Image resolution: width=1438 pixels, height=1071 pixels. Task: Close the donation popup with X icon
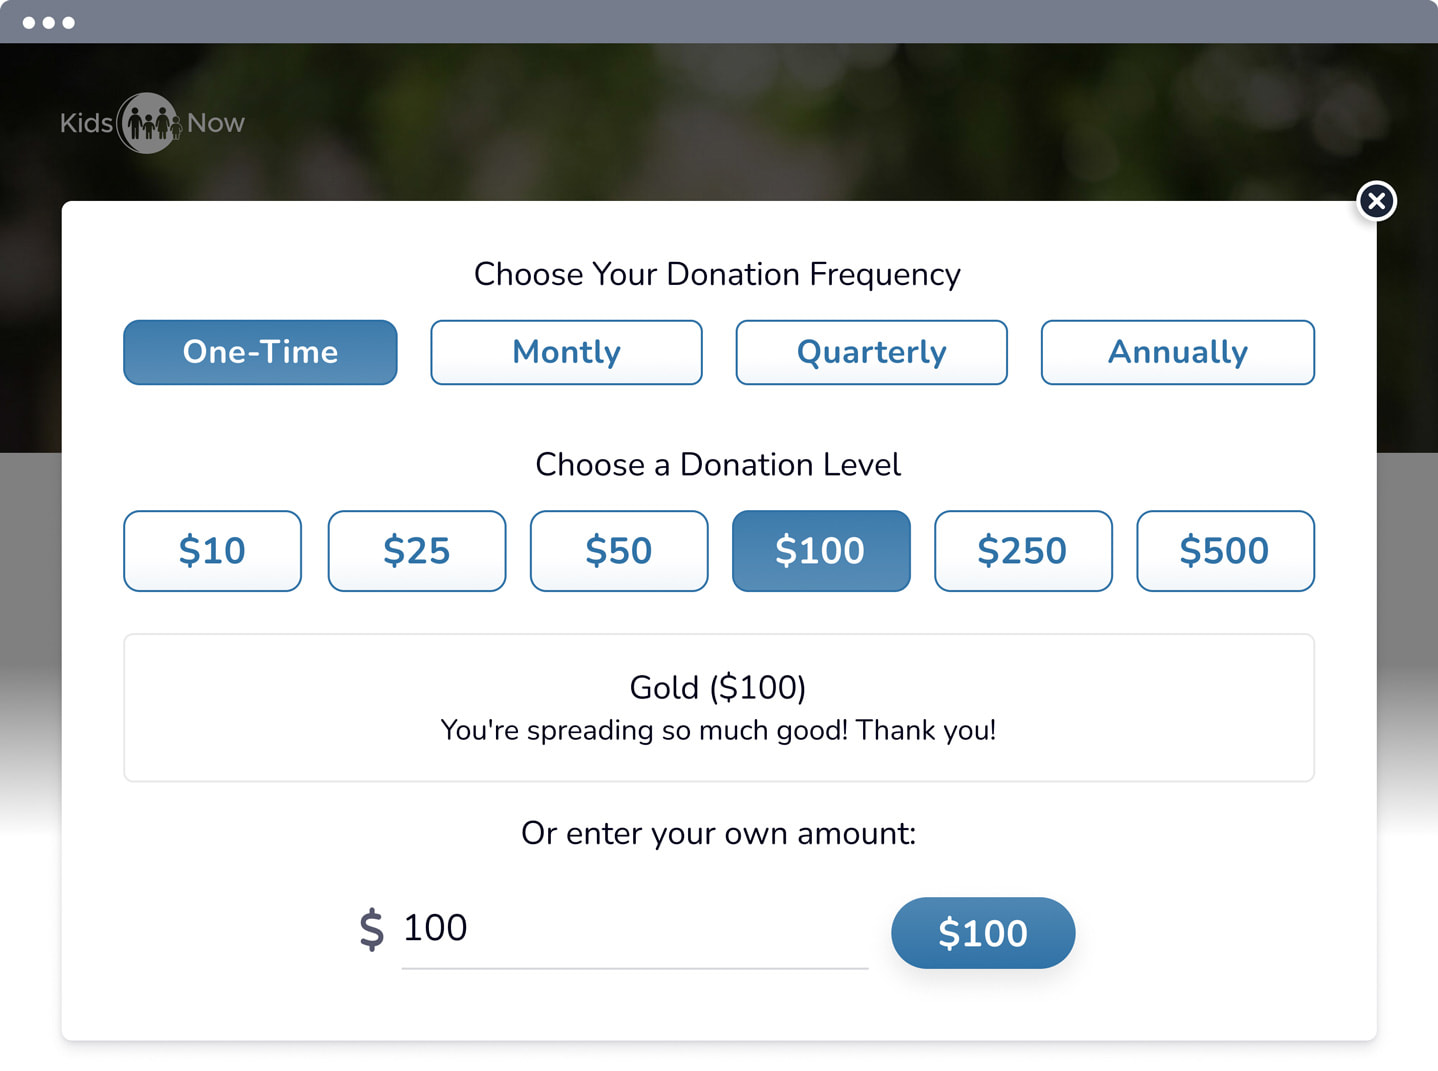click(x=1377, y=201)
